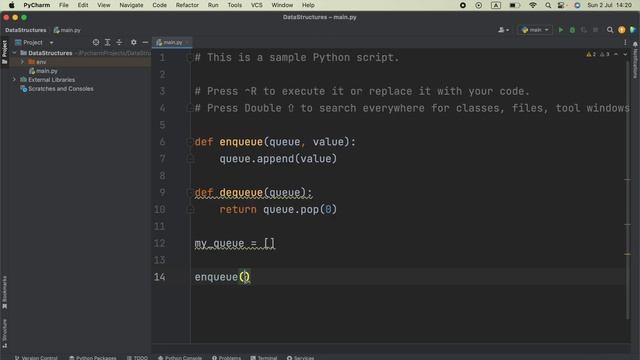Open Project panel gear options
The image size is (640, 360).
133,42
